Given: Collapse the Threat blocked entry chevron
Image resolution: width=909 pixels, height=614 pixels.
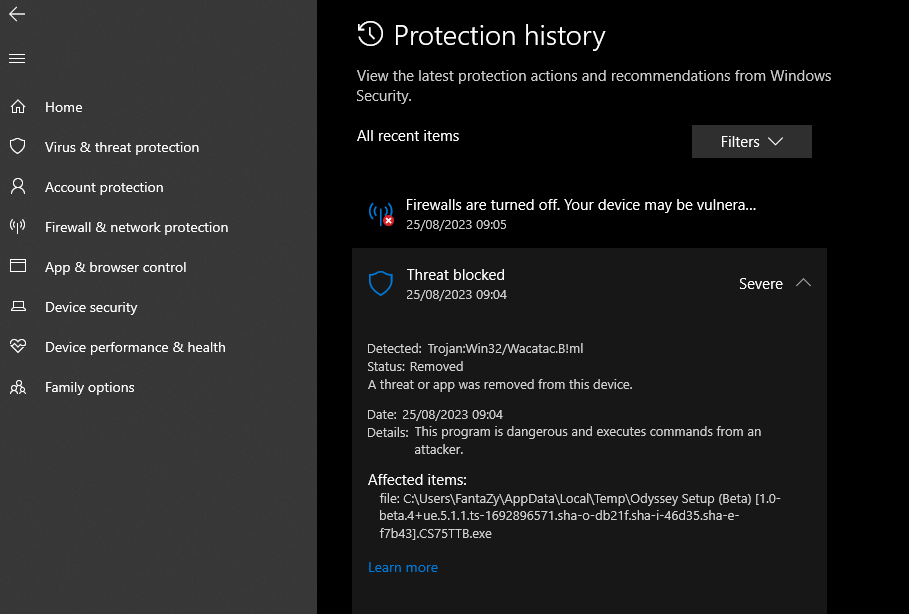Looking at the screenshot, I should pyautogui.click(x=803, y=283).
